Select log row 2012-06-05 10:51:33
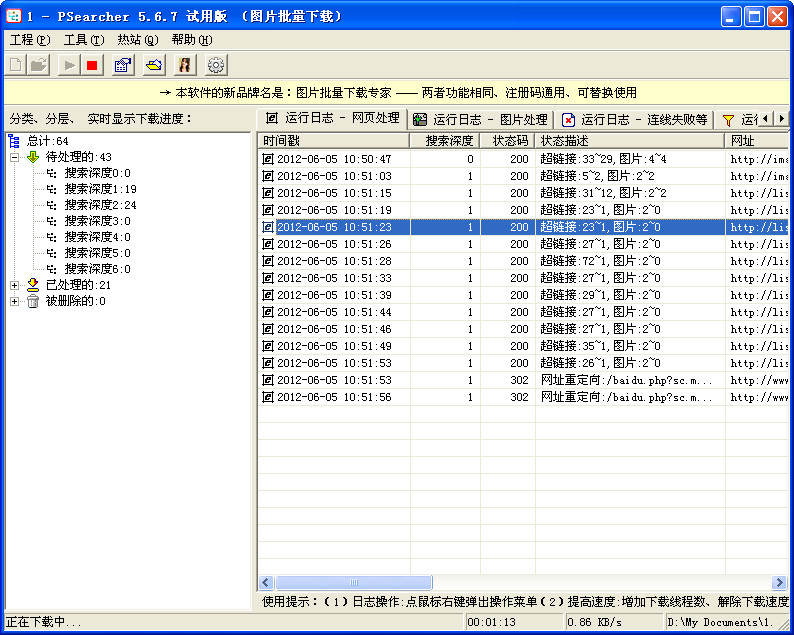The image size is (794, 635). coord(524,278)
